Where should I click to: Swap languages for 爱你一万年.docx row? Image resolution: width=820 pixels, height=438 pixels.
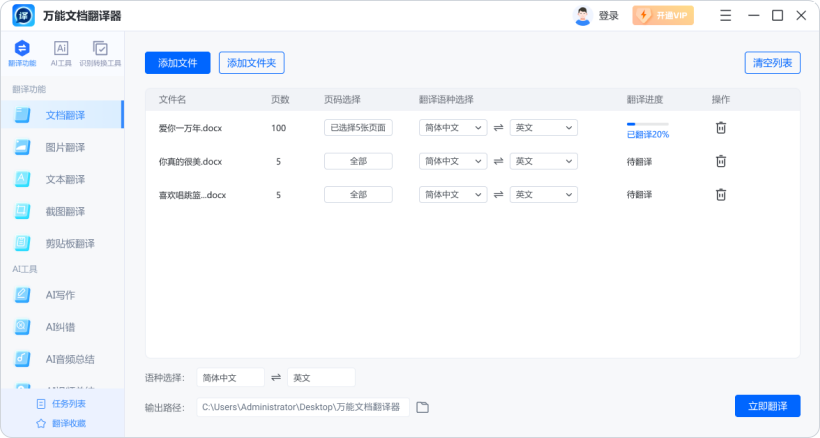[x=498, y=128]
